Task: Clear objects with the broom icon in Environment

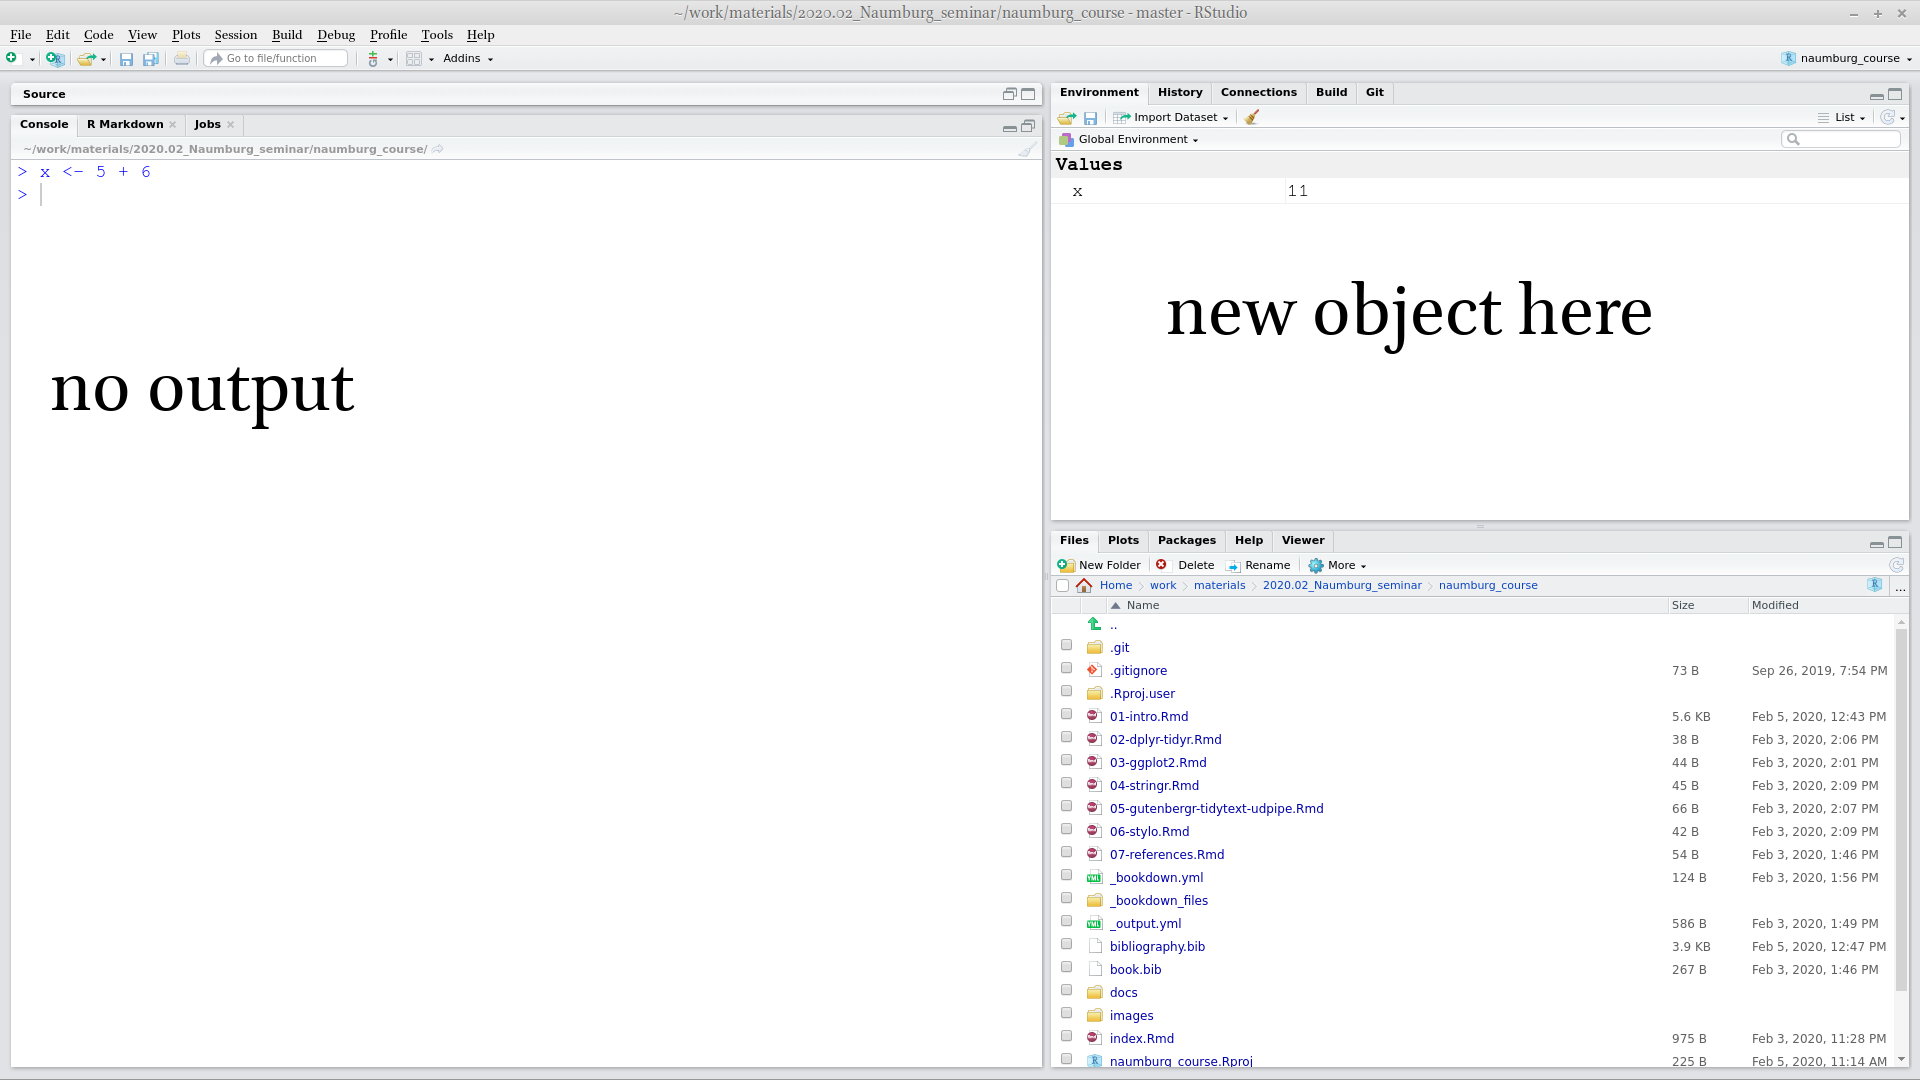Action: coord(1251,117)
